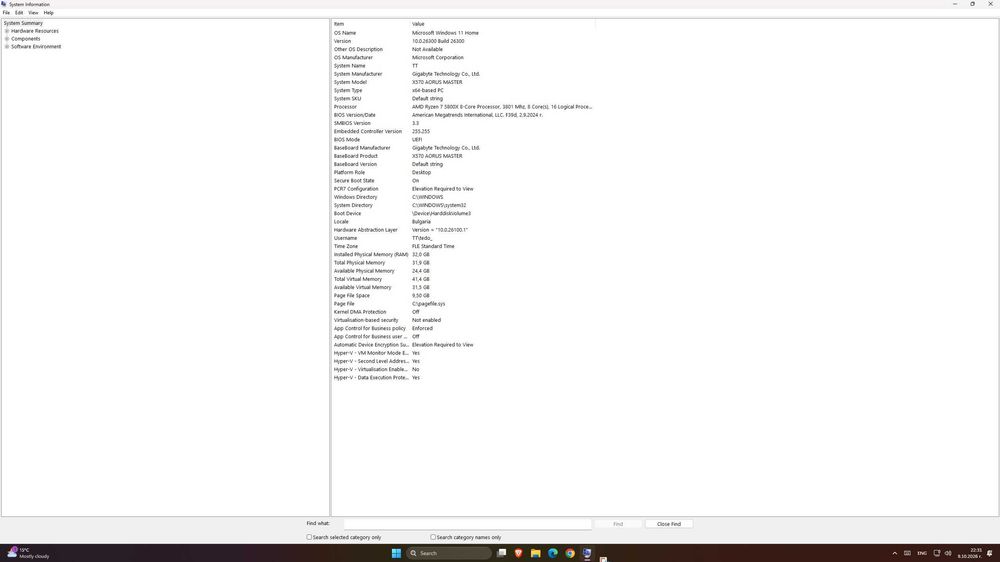Launch Microsoft Edge from taskbar

[x=553, y=553]
